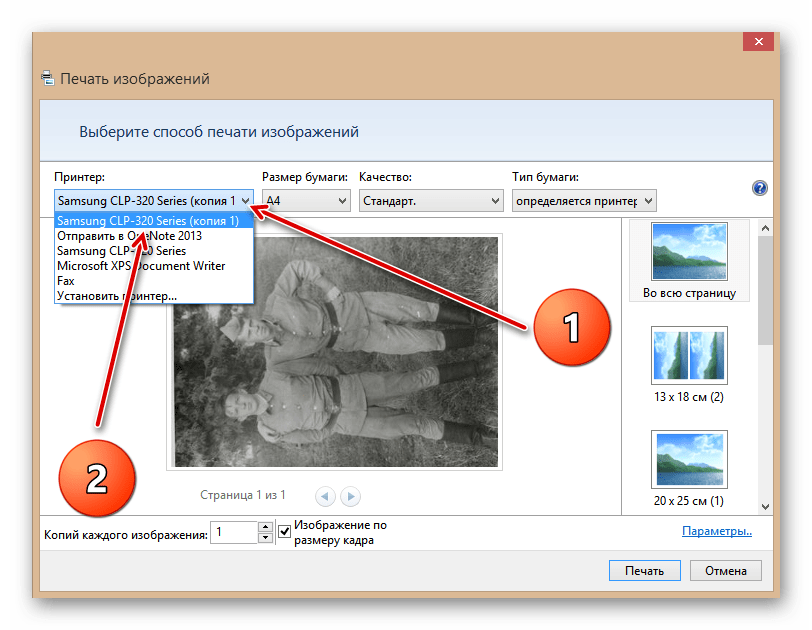Screen dimensions: 812x630
Task: Choose Microsoft XPS Document Writer option
Action: pyautogui.click(x=141, y=266)
